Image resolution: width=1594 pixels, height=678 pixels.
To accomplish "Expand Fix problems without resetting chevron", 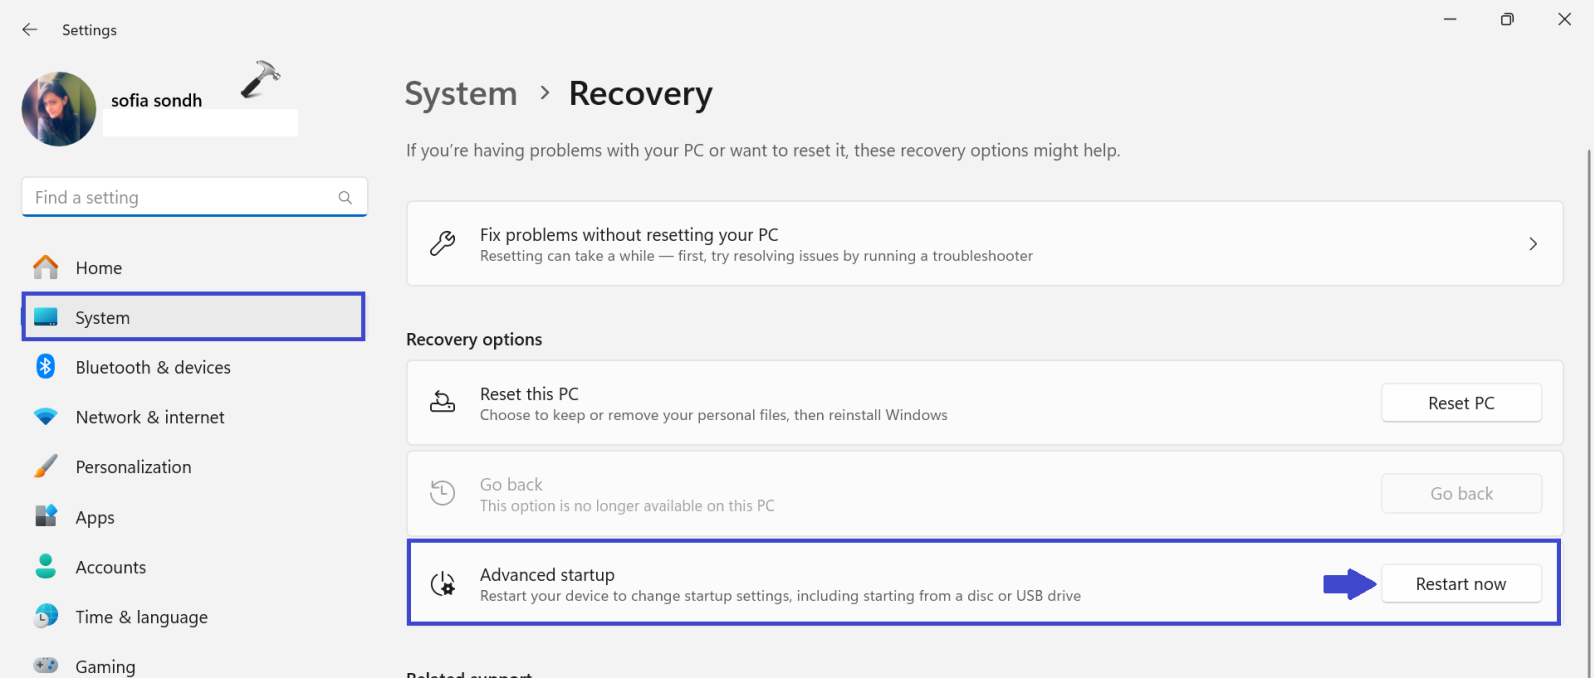I will tap(1533, 244).
